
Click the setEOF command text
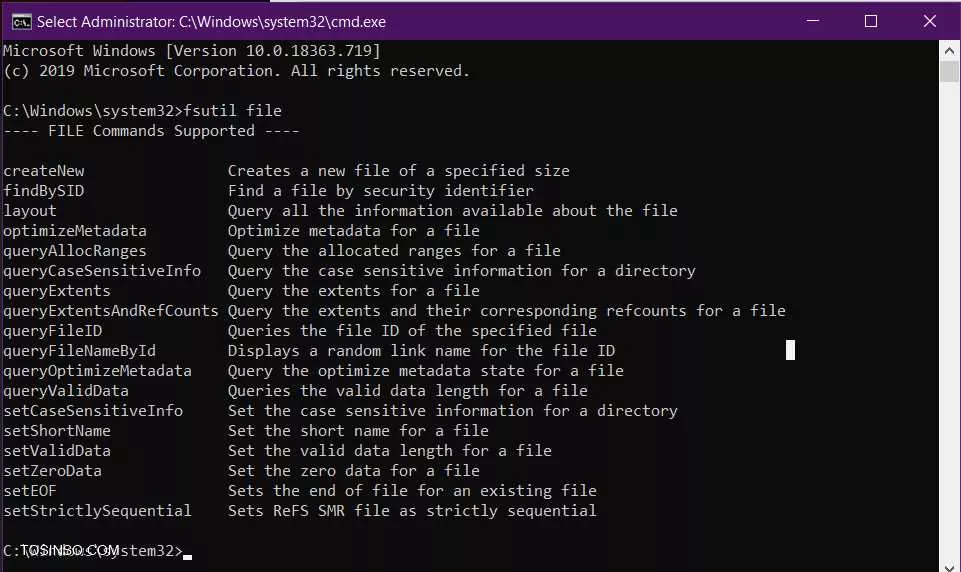[29, 490]
